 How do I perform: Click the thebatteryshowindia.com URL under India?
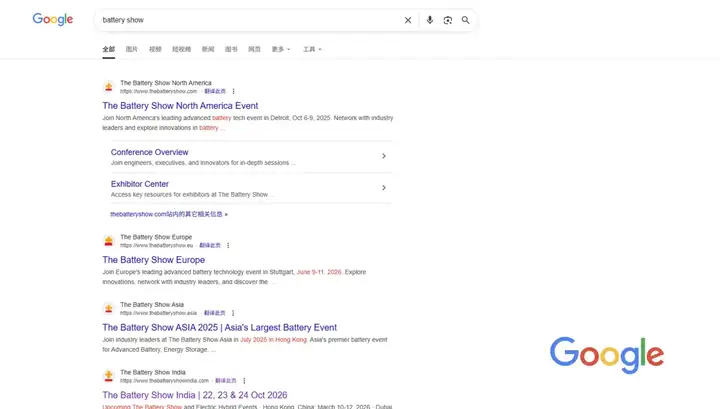tap(164, 381)
